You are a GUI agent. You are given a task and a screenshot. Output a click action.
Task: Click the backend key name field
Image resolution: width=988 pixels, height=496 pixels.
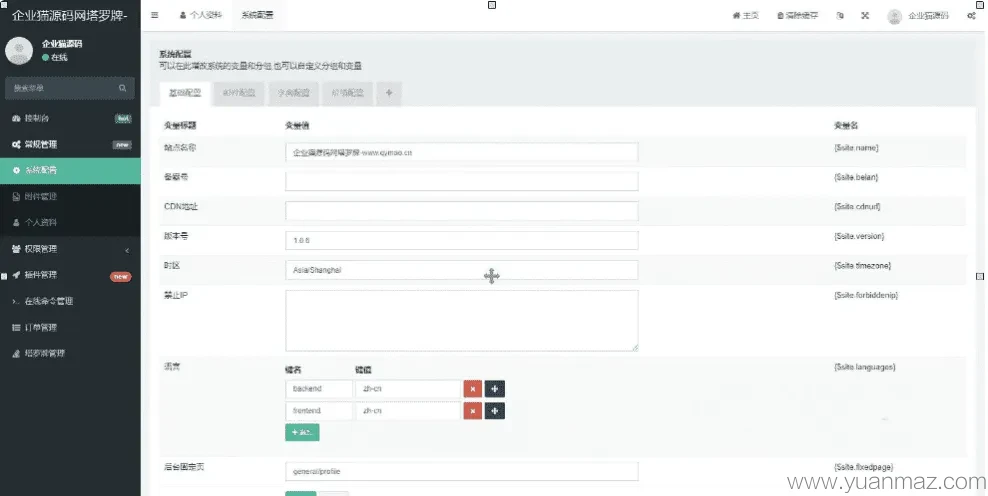319,389
